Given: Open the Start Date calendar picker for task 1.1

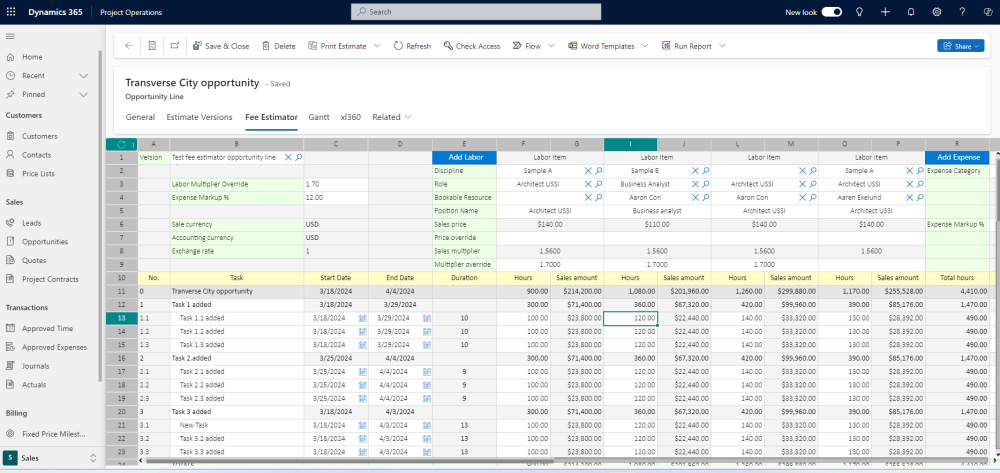Looking at the screenshot, I should coord(362,318).
